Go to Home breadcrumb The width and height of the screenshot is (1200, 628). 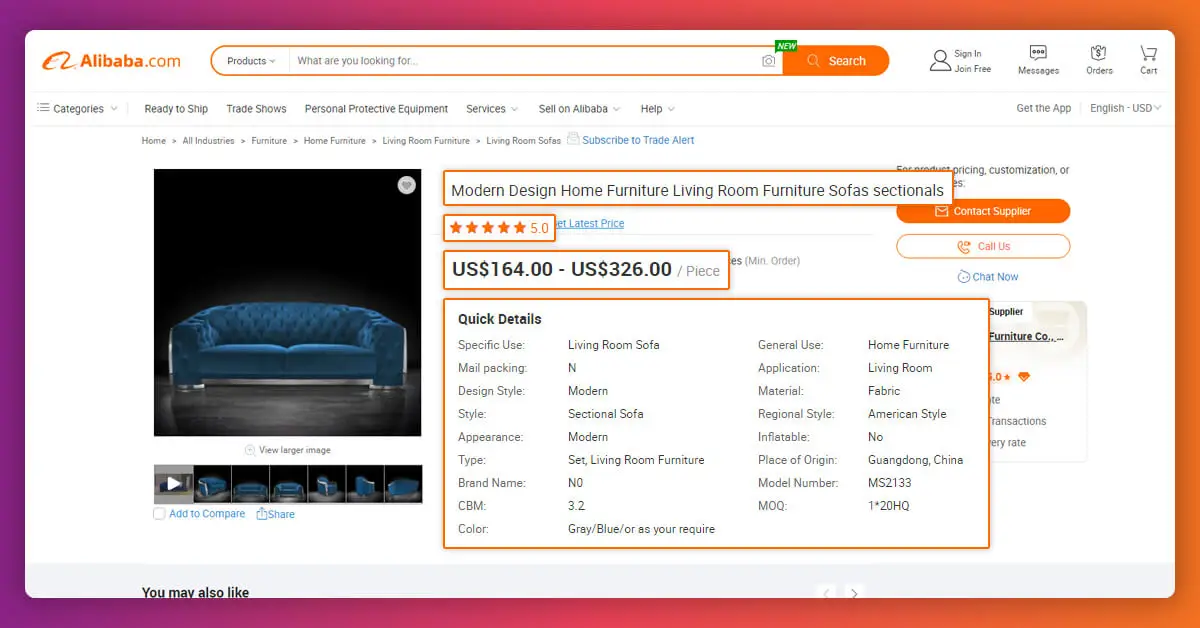click(x=154, y=141)
